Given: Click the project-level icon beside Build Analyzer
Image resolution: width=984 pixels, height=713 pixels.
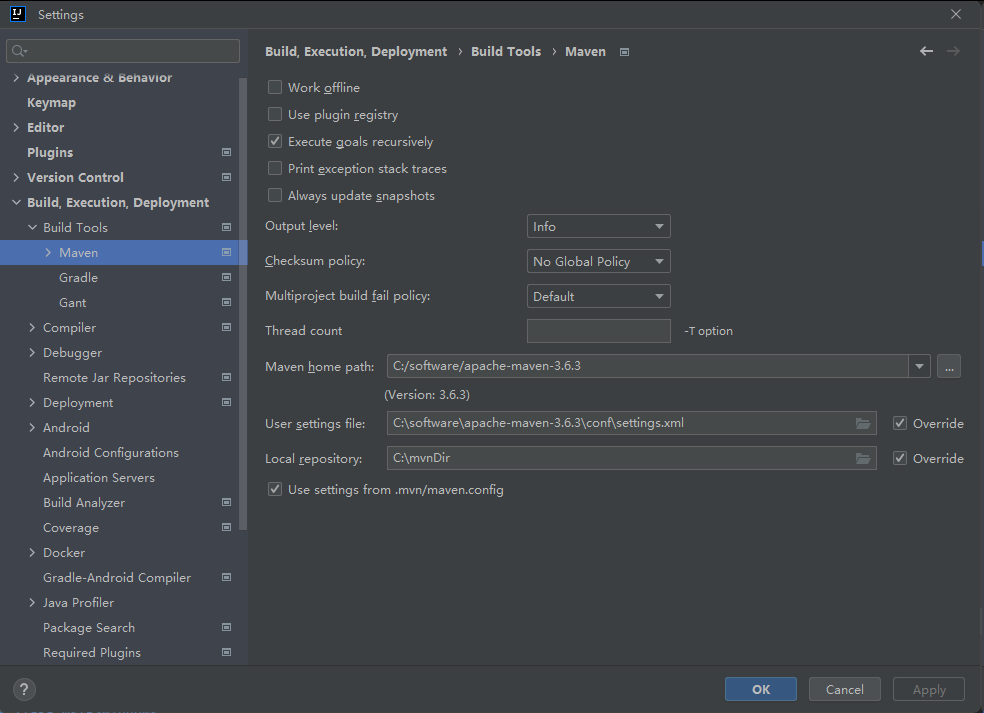Looking at the screenshot, I should 227,502.
